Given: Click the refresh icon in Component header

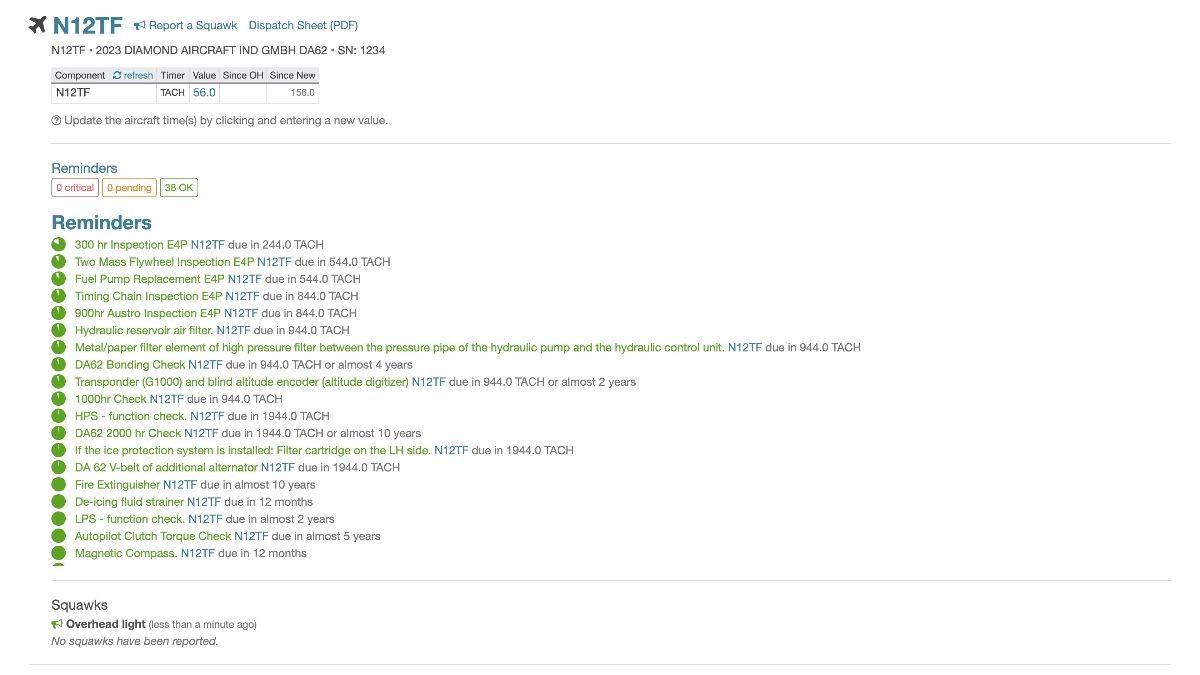Looking at the screenshot, I should (x=117, y=75).
